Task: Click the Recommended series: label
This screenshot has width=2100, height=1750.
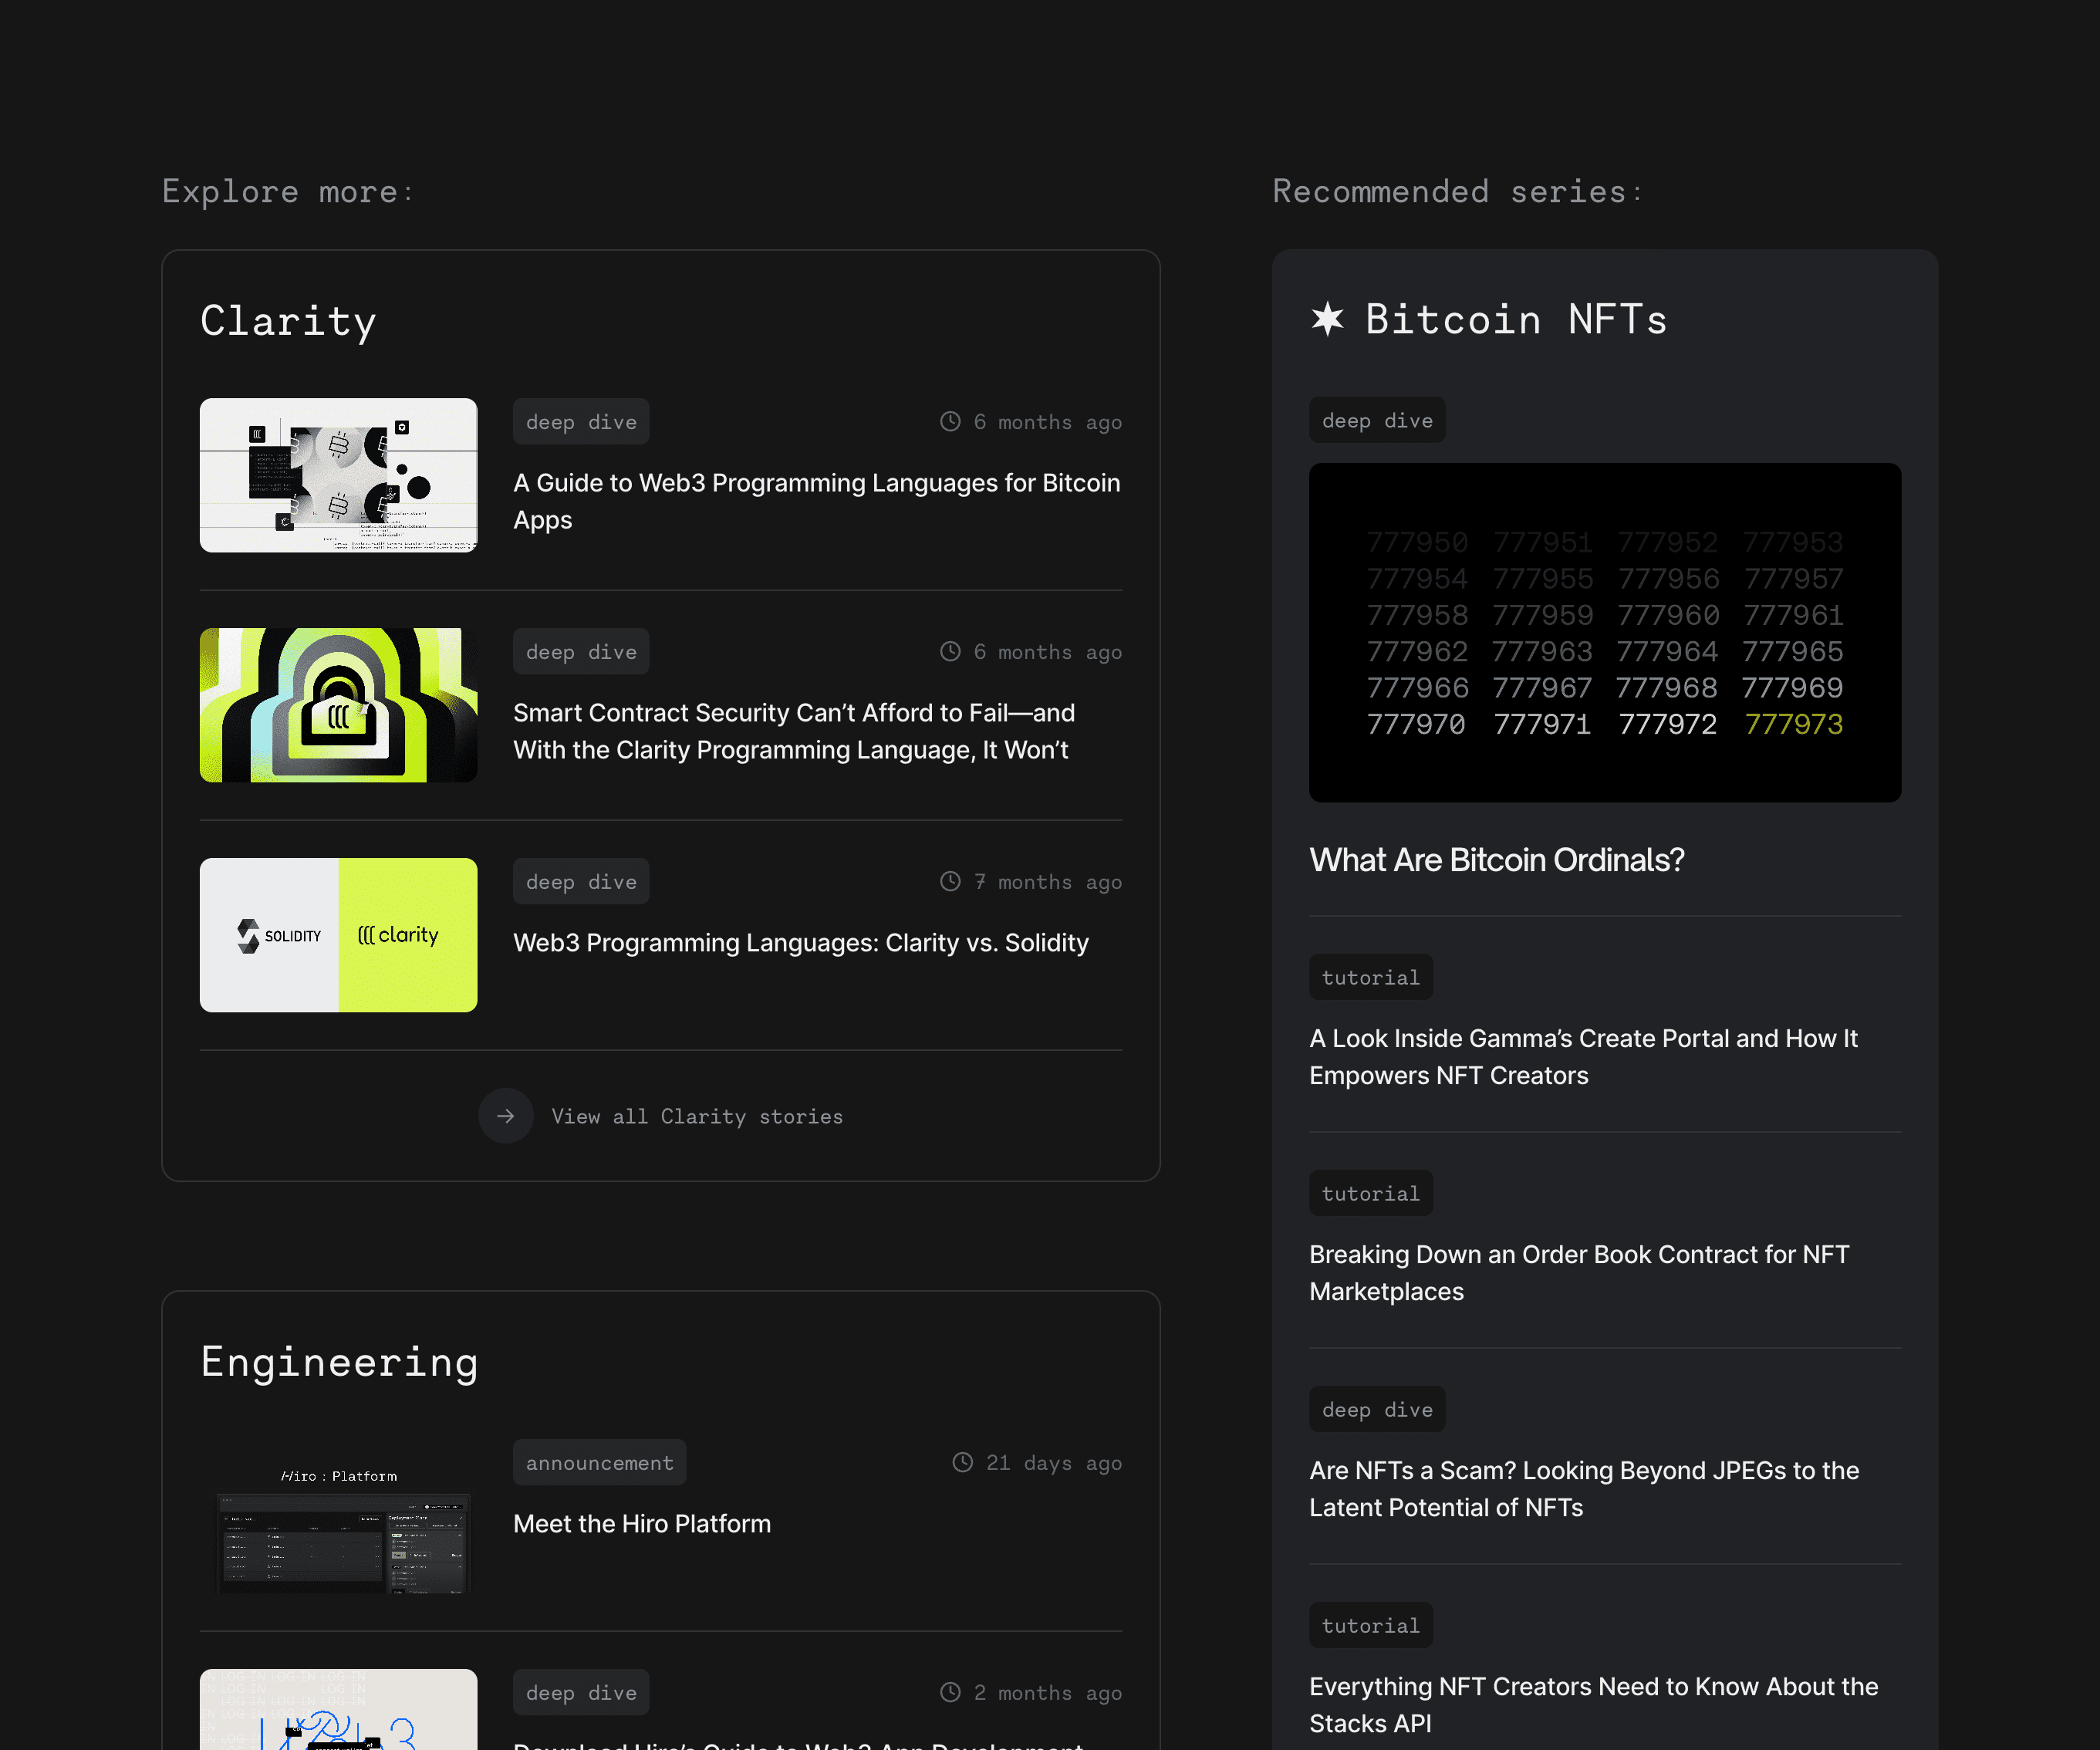Action: click(1458, 191)
